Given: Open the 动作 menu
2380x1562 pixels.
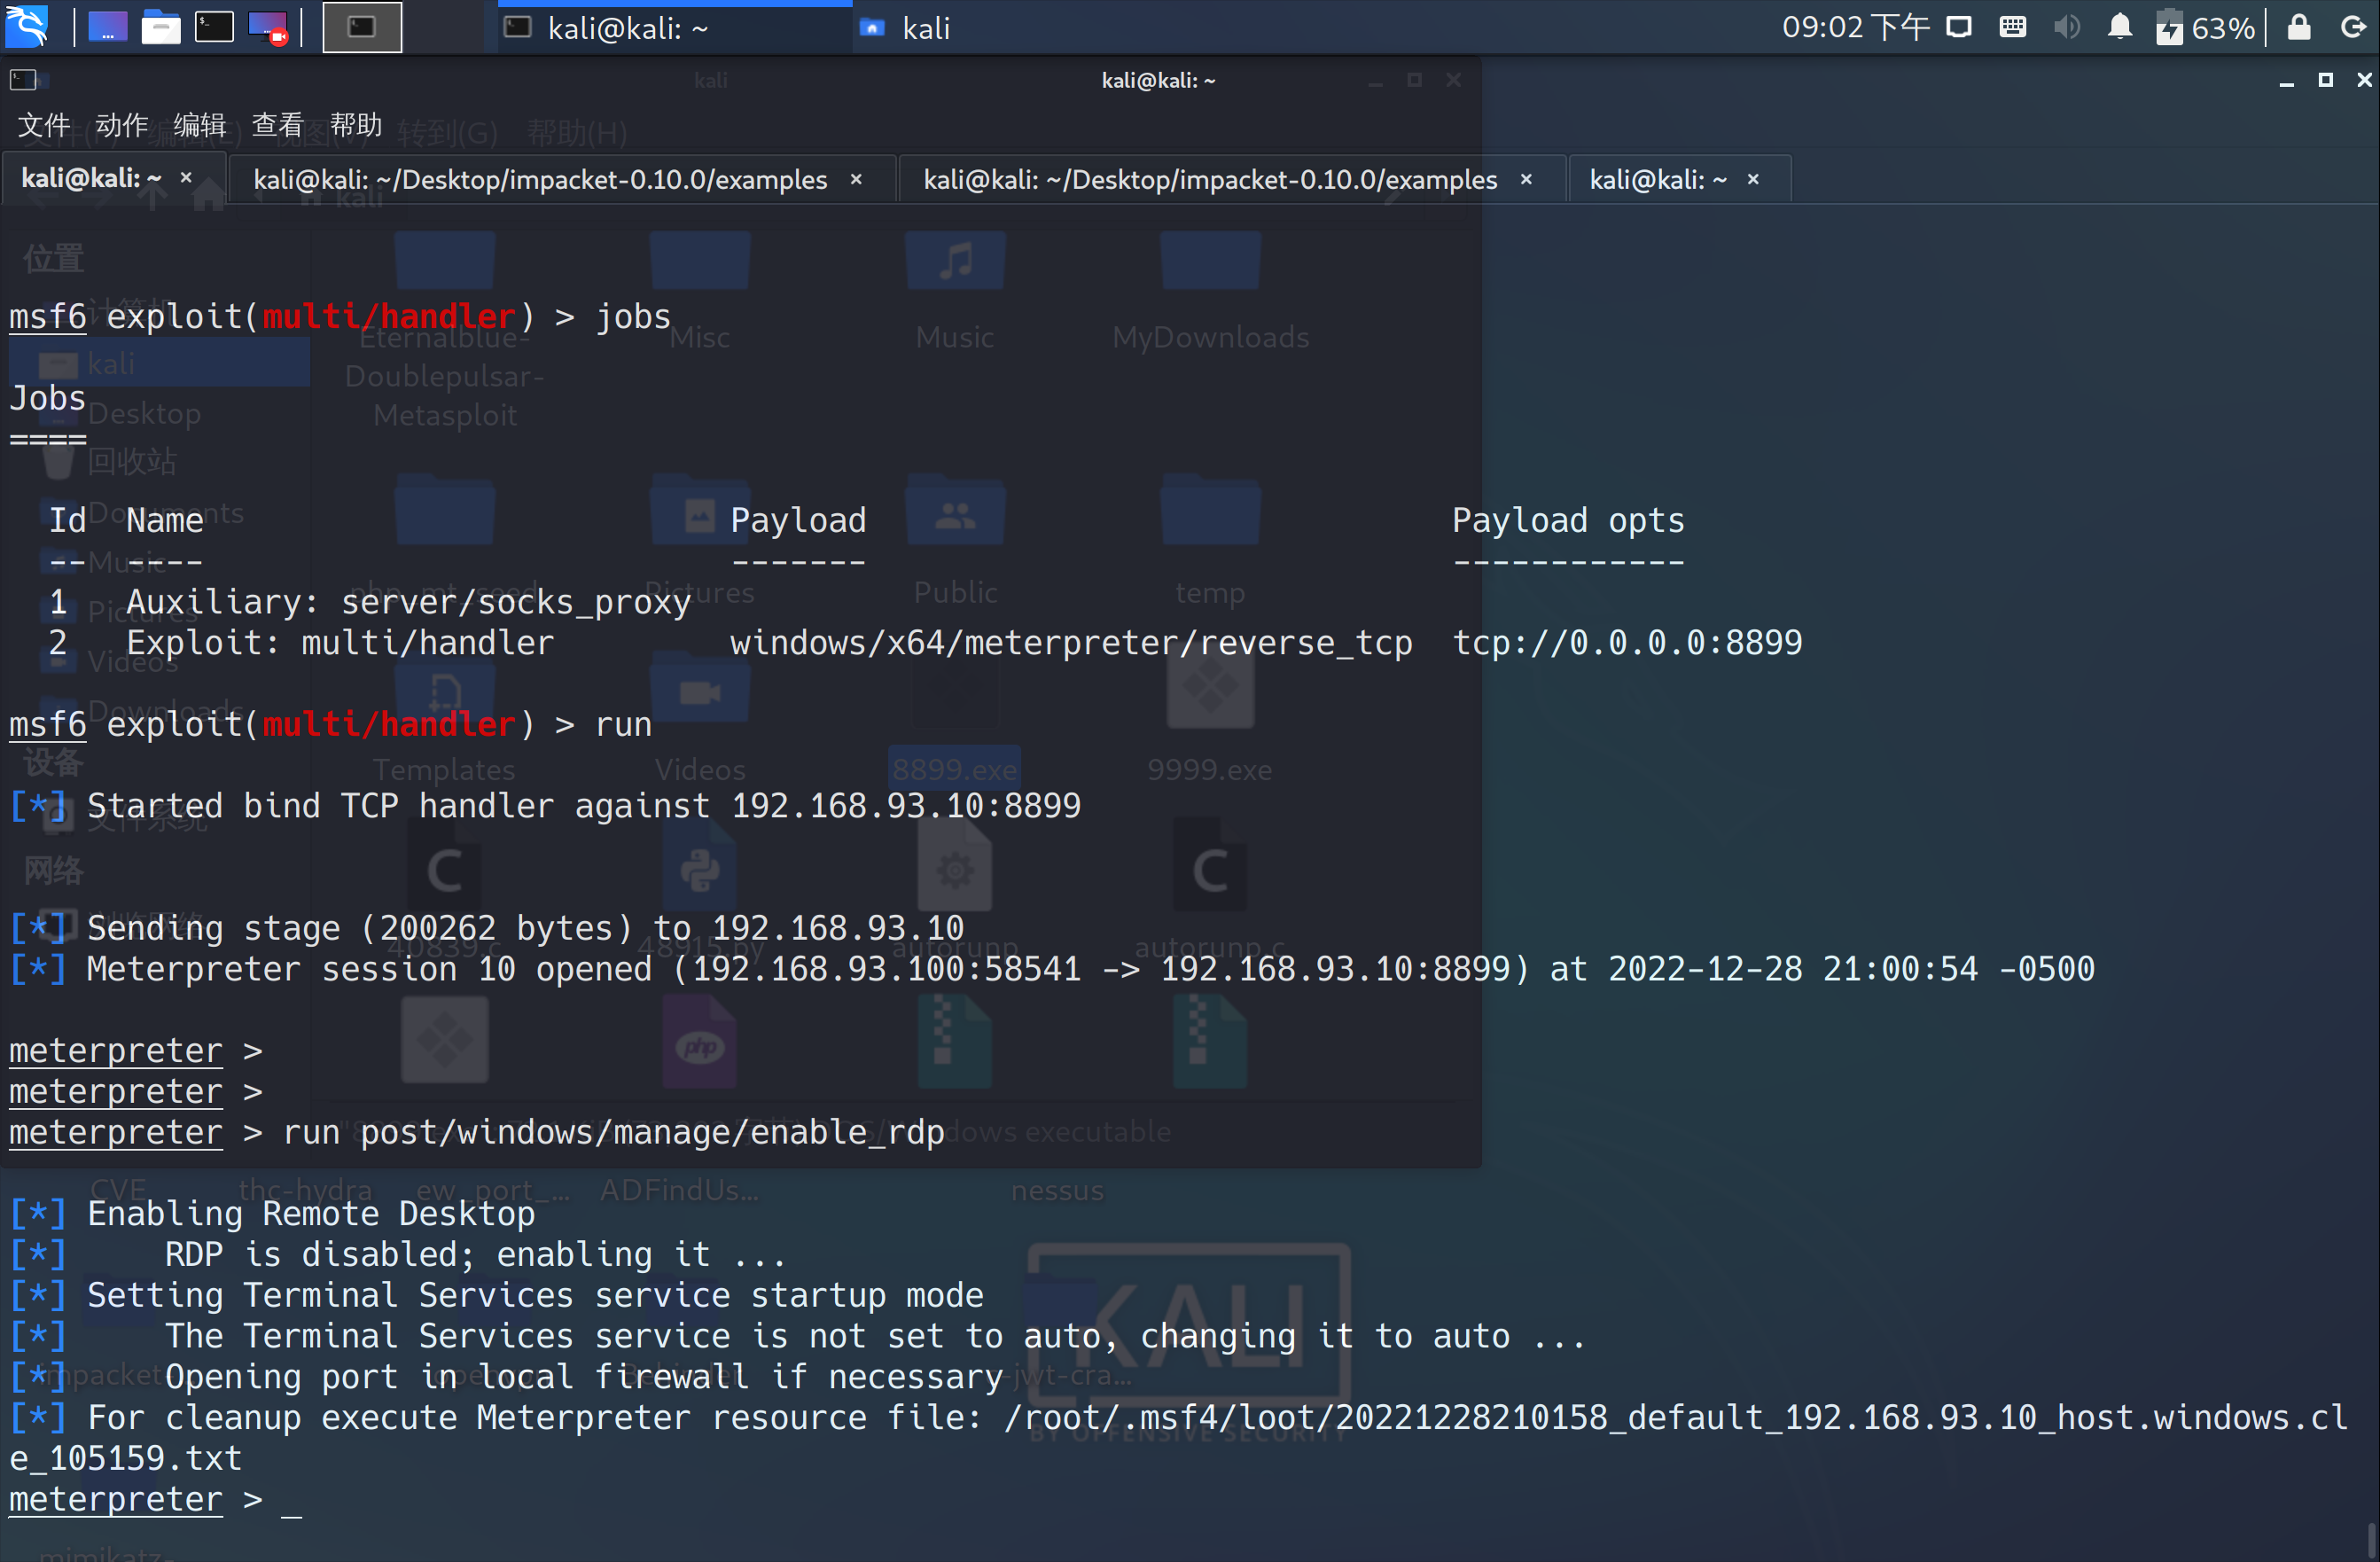Looking at the screenshot, I should click(x=122, y=125).
